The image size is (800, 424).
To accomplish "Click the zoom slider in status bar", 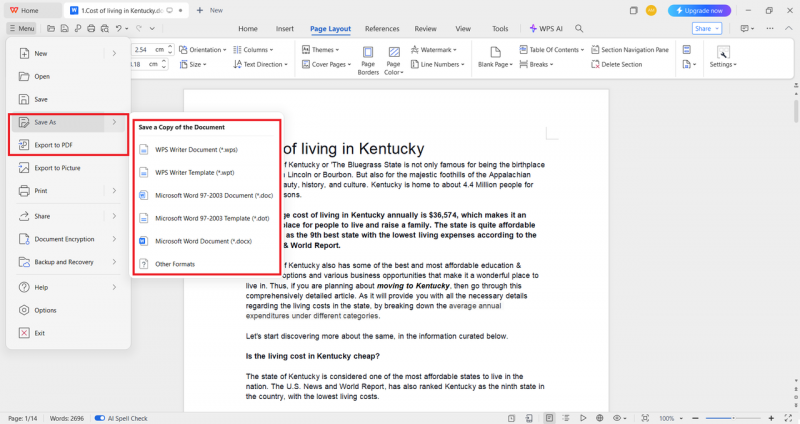I will tap(732, 418).
